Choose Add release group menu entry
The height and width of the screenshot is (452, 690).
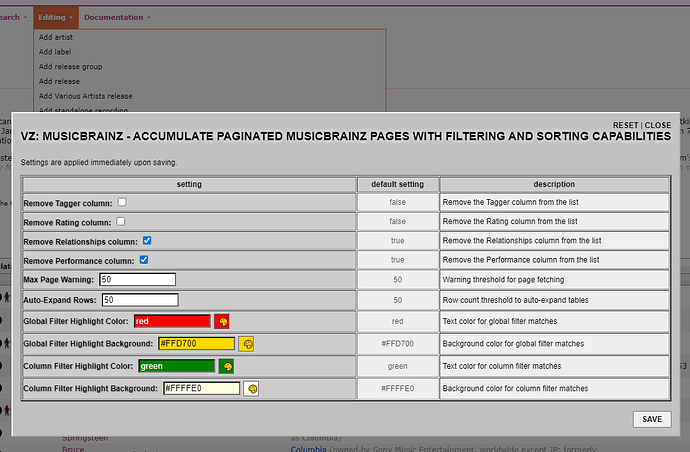tap(71, 67)
